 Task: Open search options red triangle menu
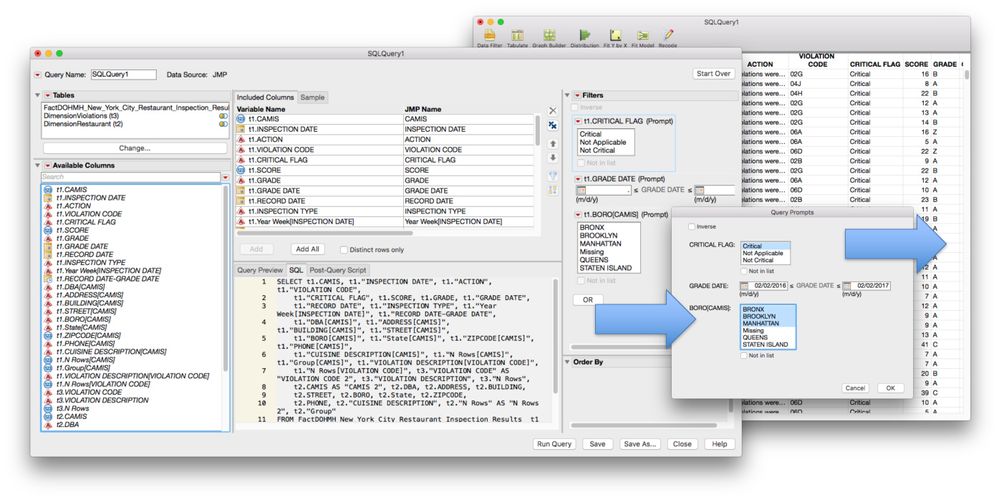pyautogui.click(x=225, y=177)
